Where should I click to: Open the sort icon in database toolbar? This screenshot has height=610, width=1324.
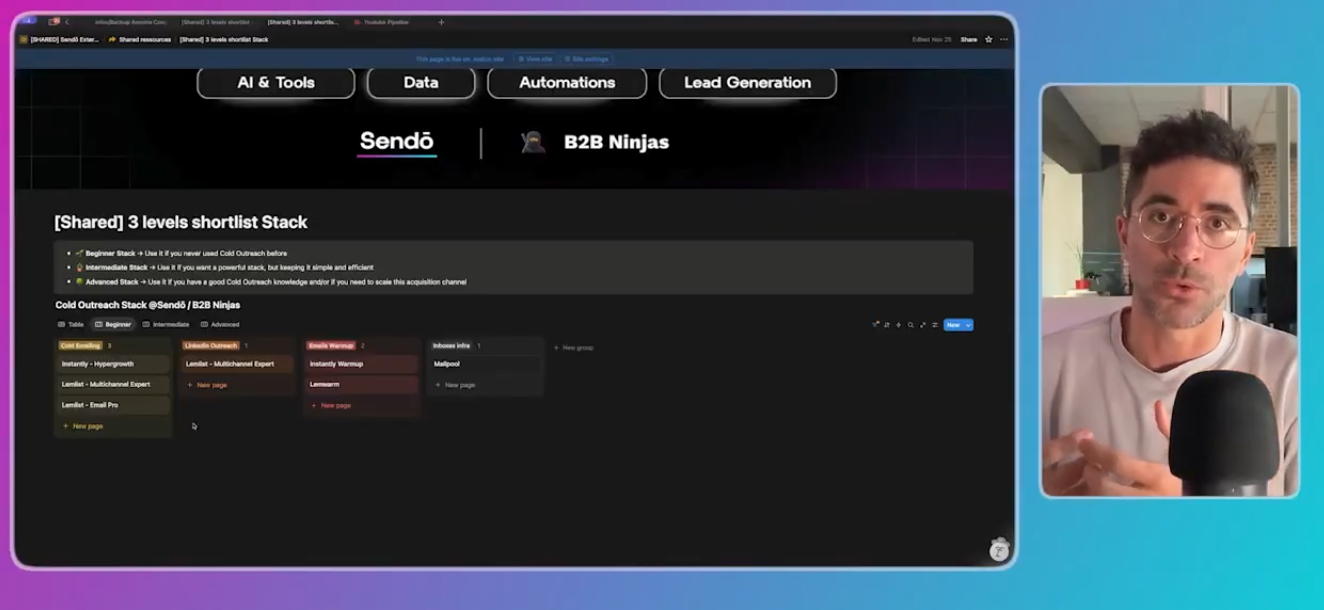pos(886,324)
